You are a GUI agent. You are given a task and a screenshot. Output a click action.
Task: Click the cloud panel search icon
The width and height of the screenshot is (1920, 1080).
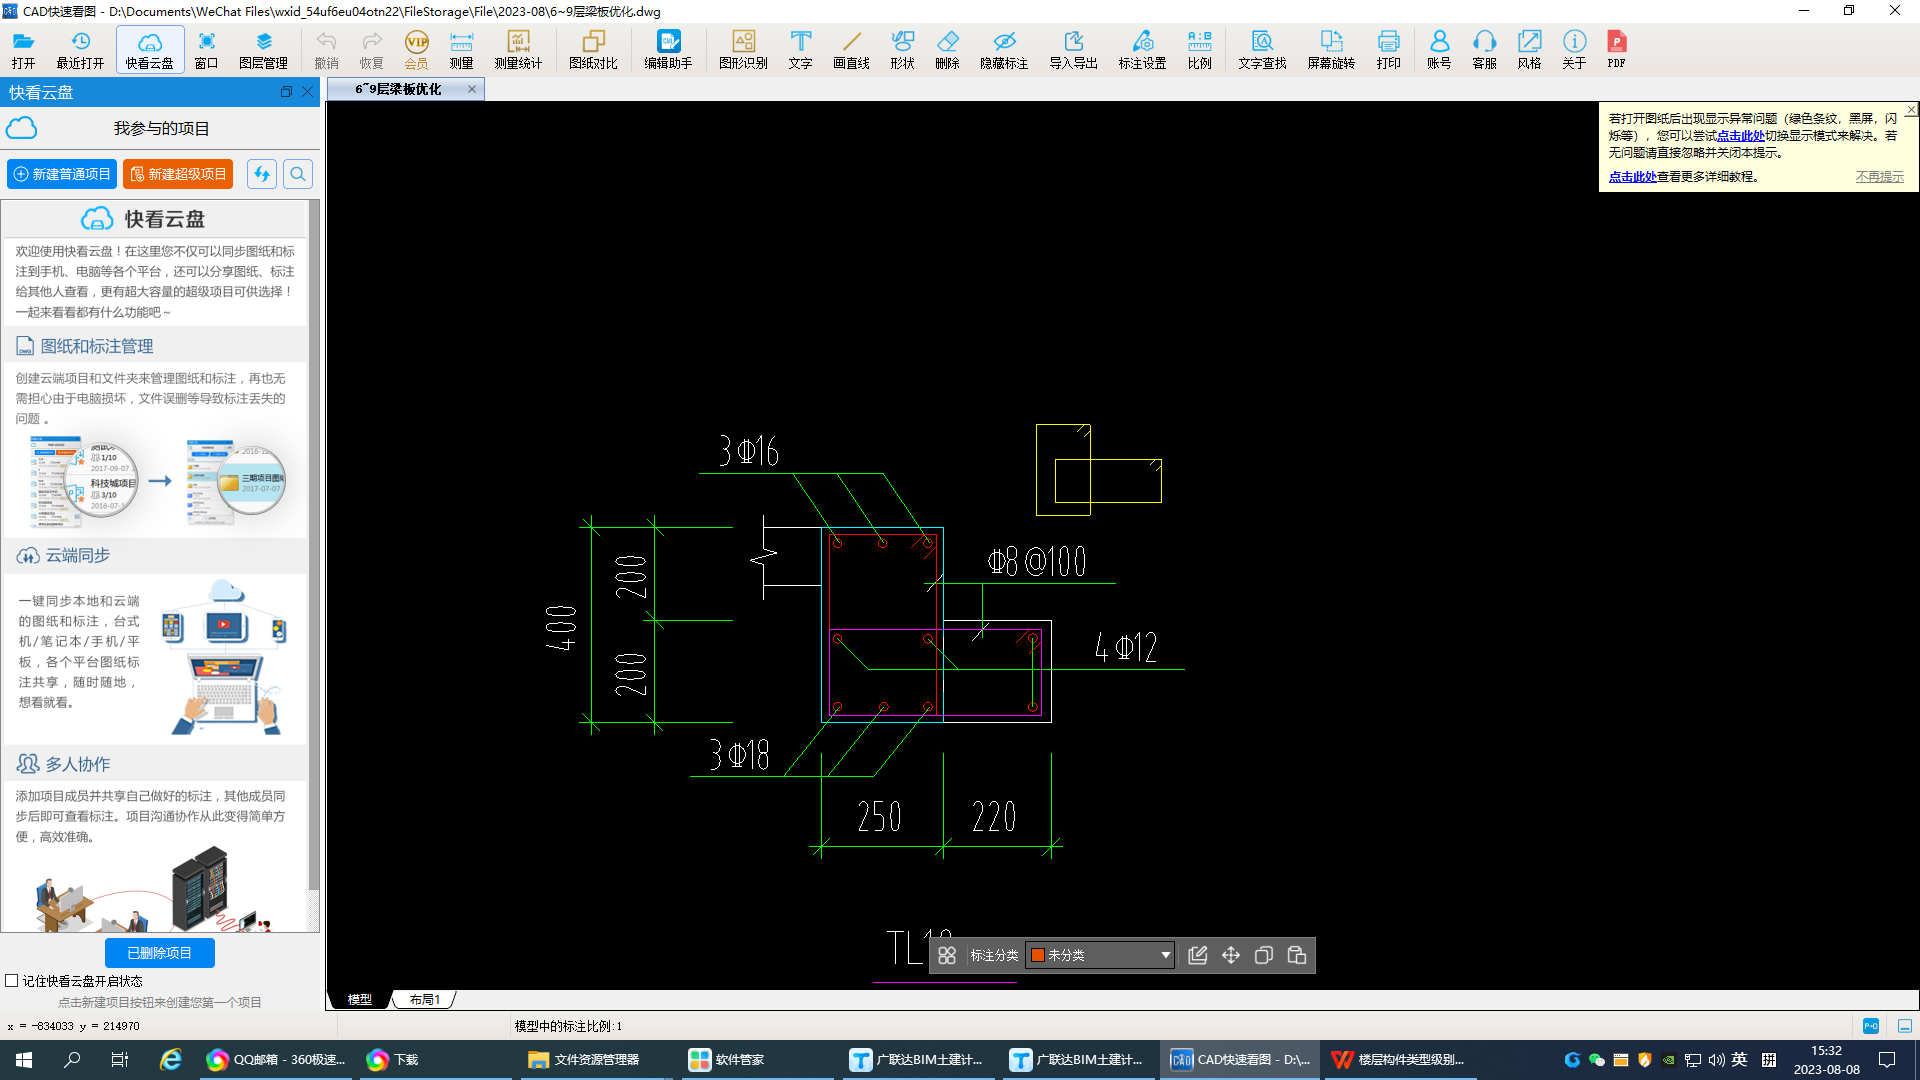coord(298,174)
